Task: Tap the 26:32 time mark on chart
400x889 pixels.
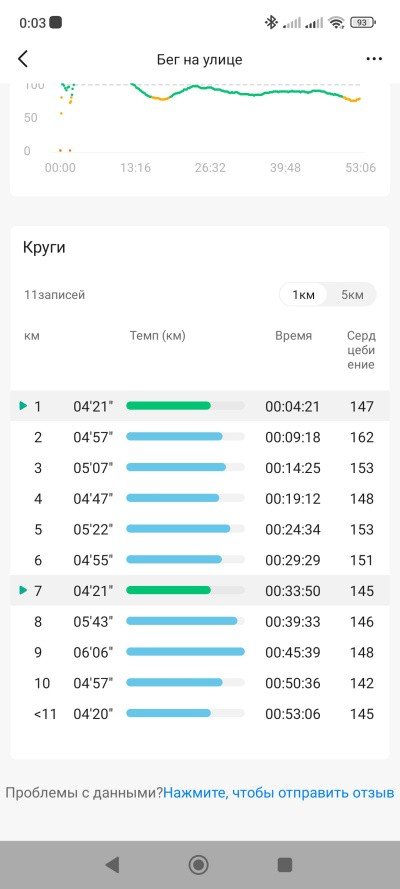Action: pyautogui.click(x=210, y=168)
